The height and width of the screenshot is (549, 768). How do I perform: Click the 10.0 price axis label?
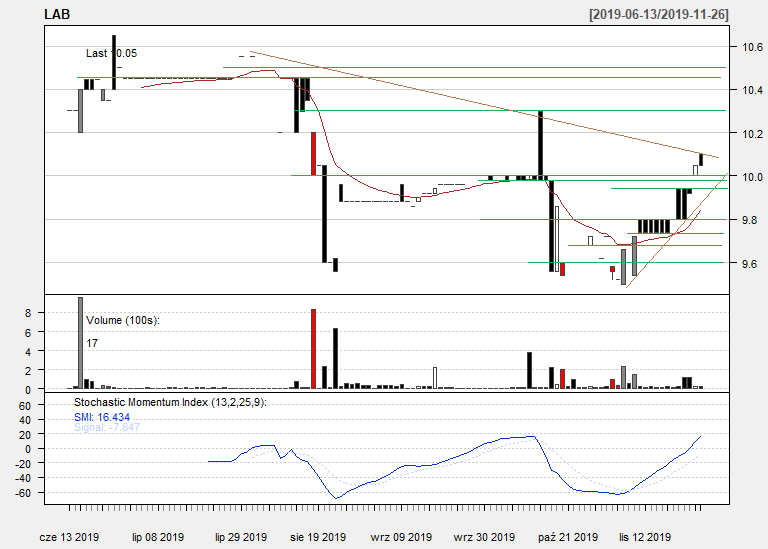[752, 177]
